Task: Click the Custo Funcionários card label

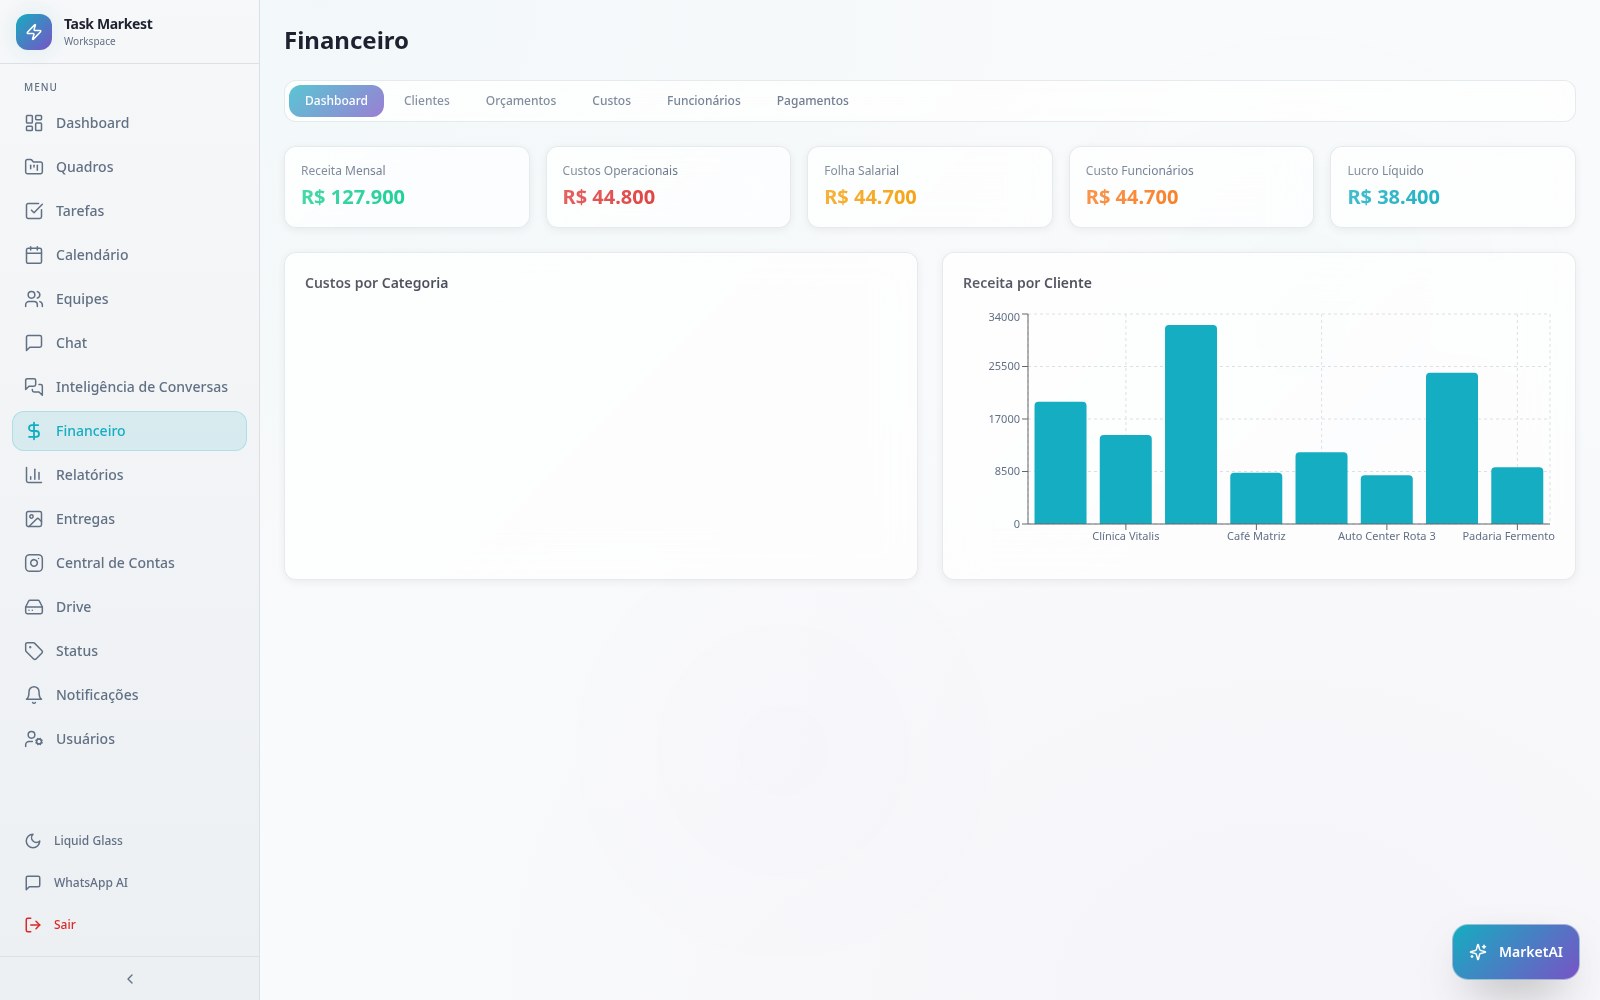Action: [1139, 171]
